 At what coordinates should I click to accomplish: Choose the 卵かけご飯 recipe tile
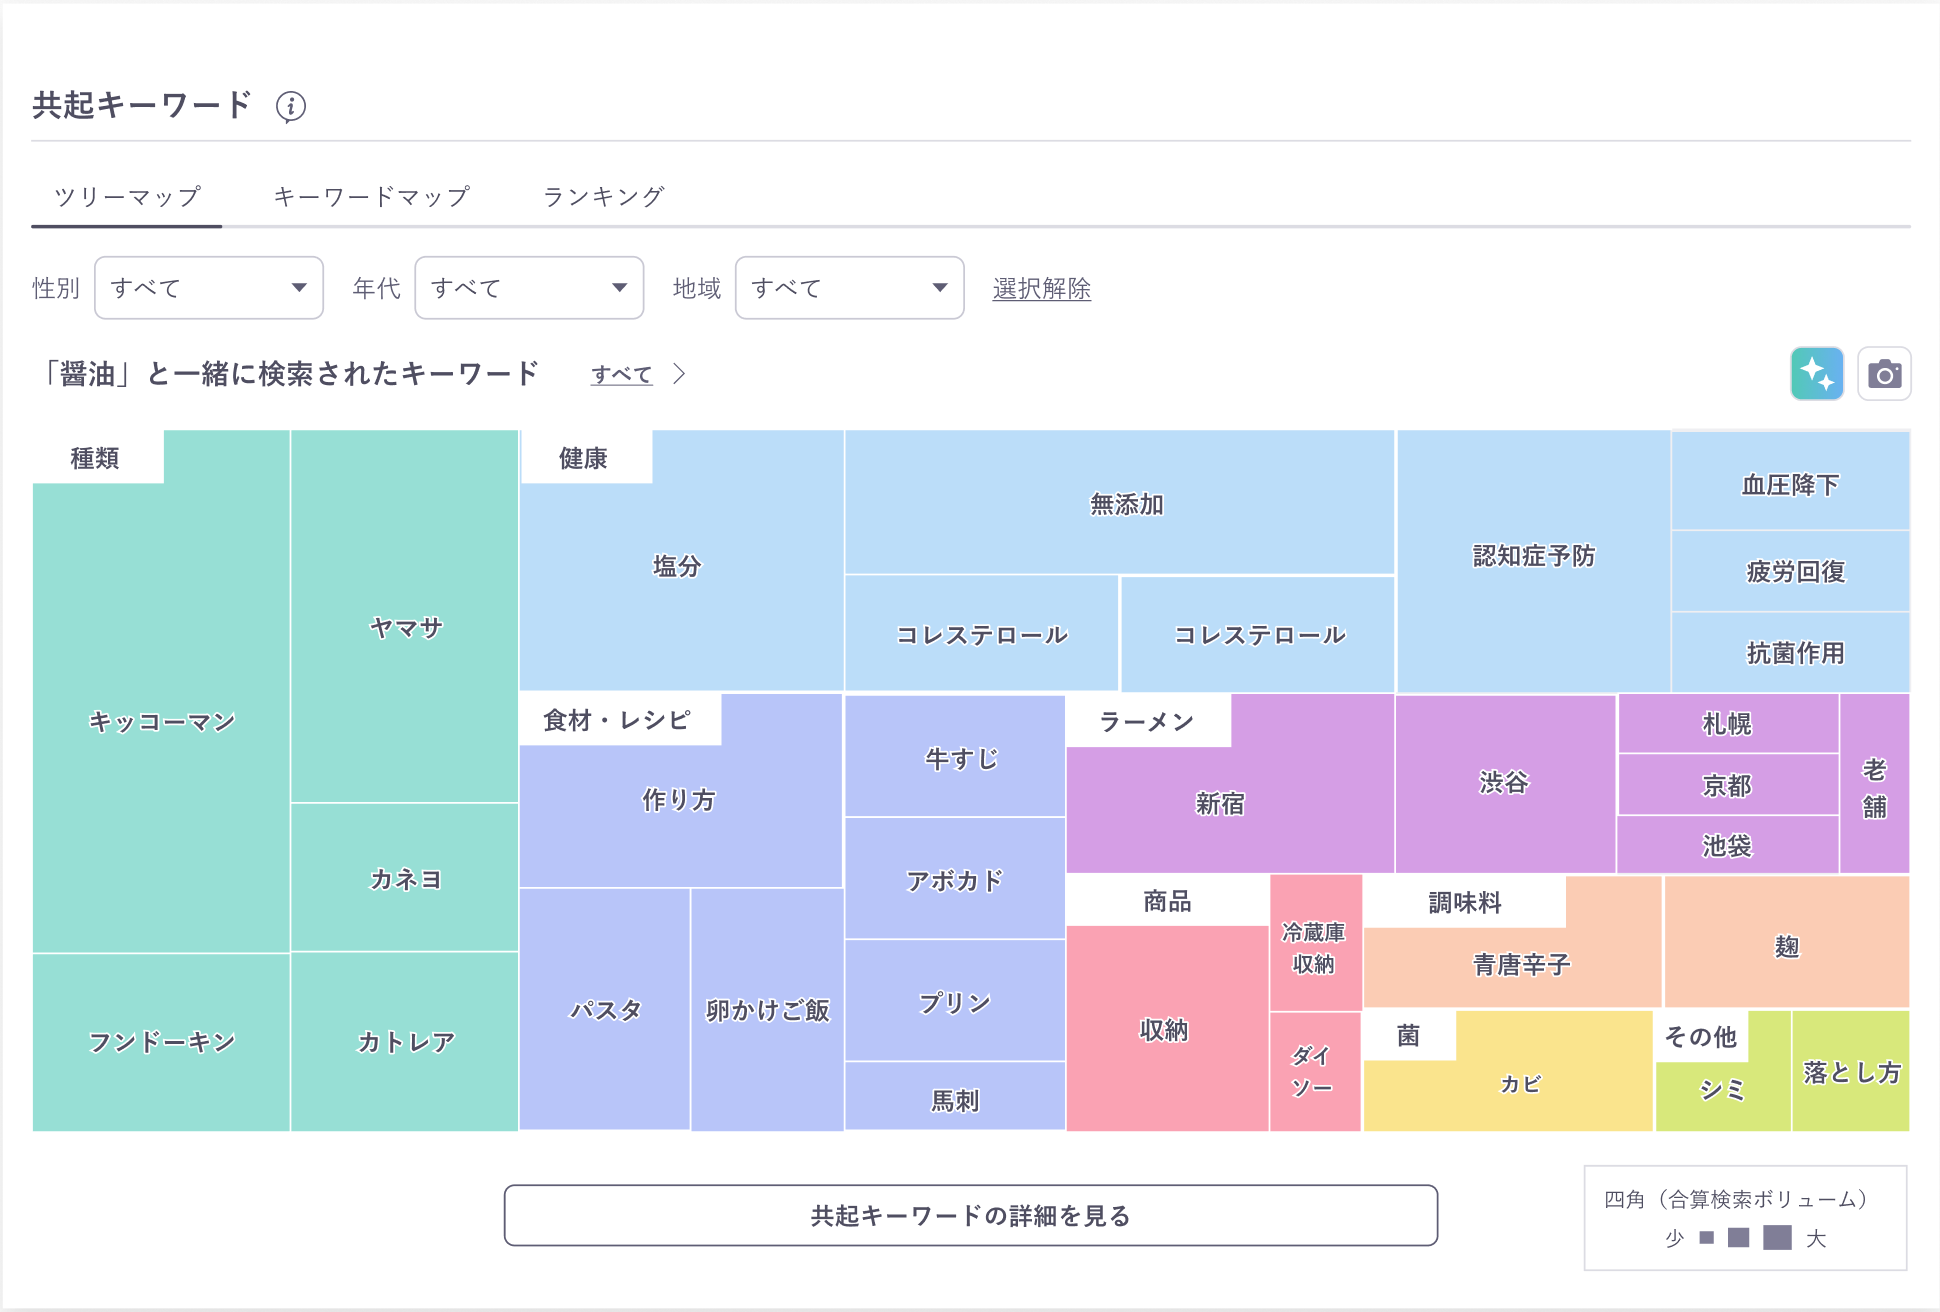click(767, 1009)
